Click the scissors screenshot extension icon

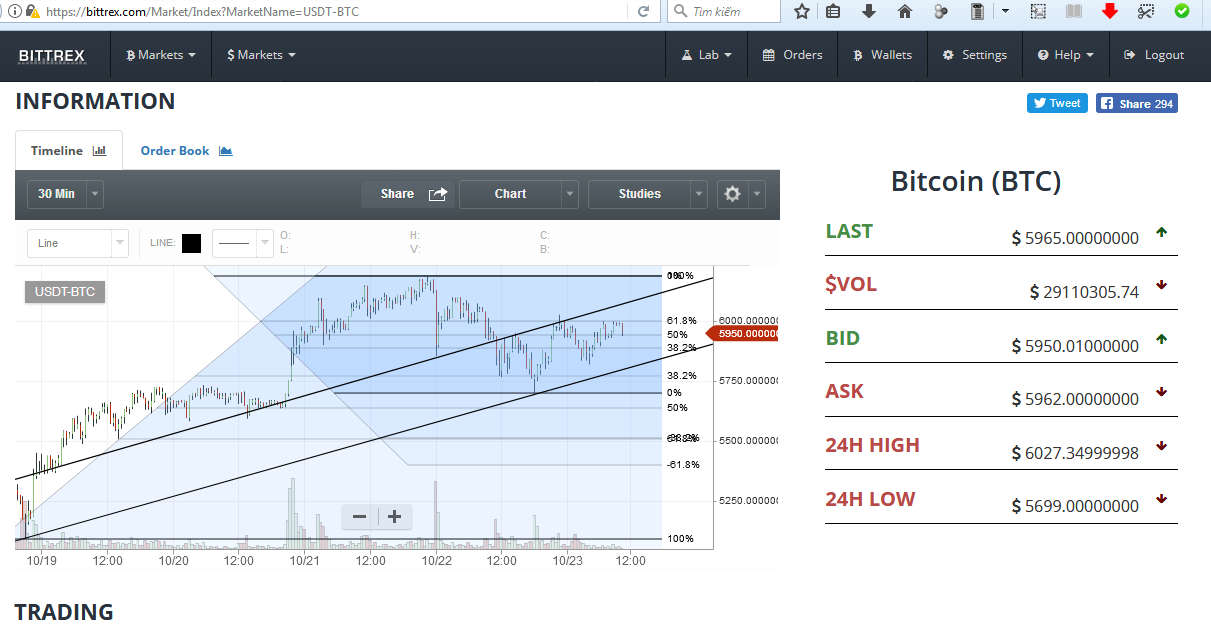click(x=1146, y=11)
